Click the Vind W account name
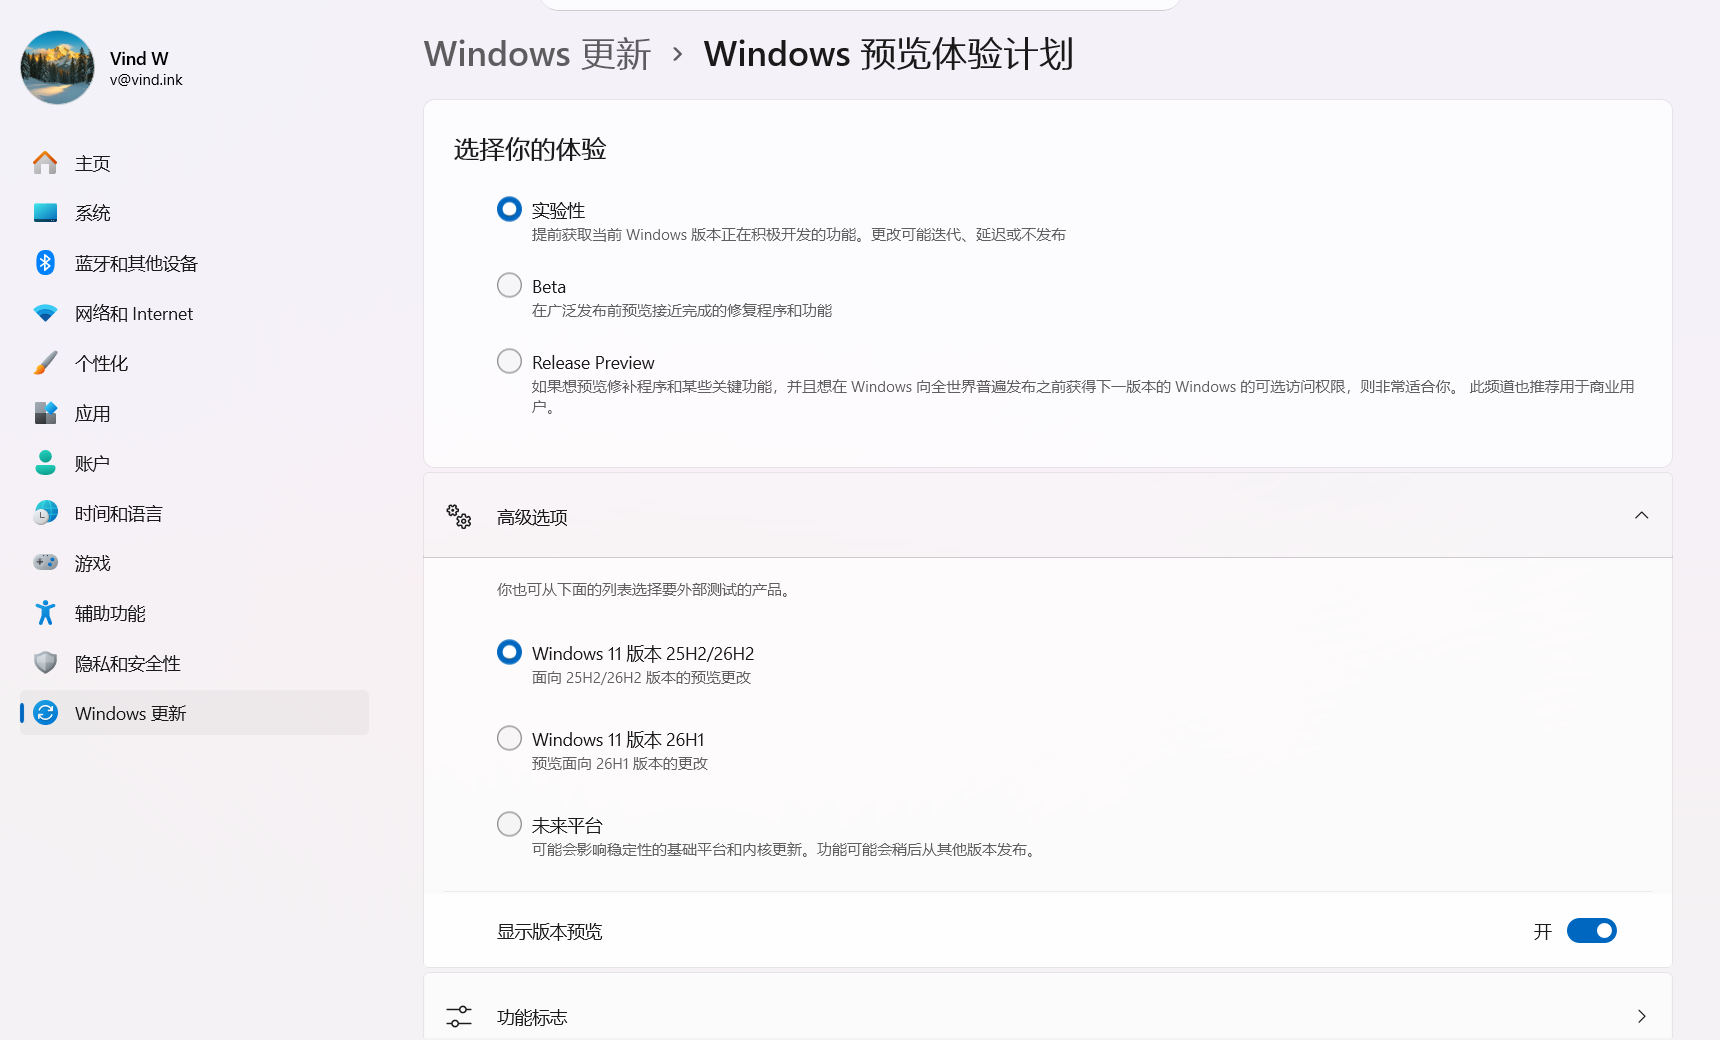The width and height of the screenshot is (1720, 1040). (139, 58)
